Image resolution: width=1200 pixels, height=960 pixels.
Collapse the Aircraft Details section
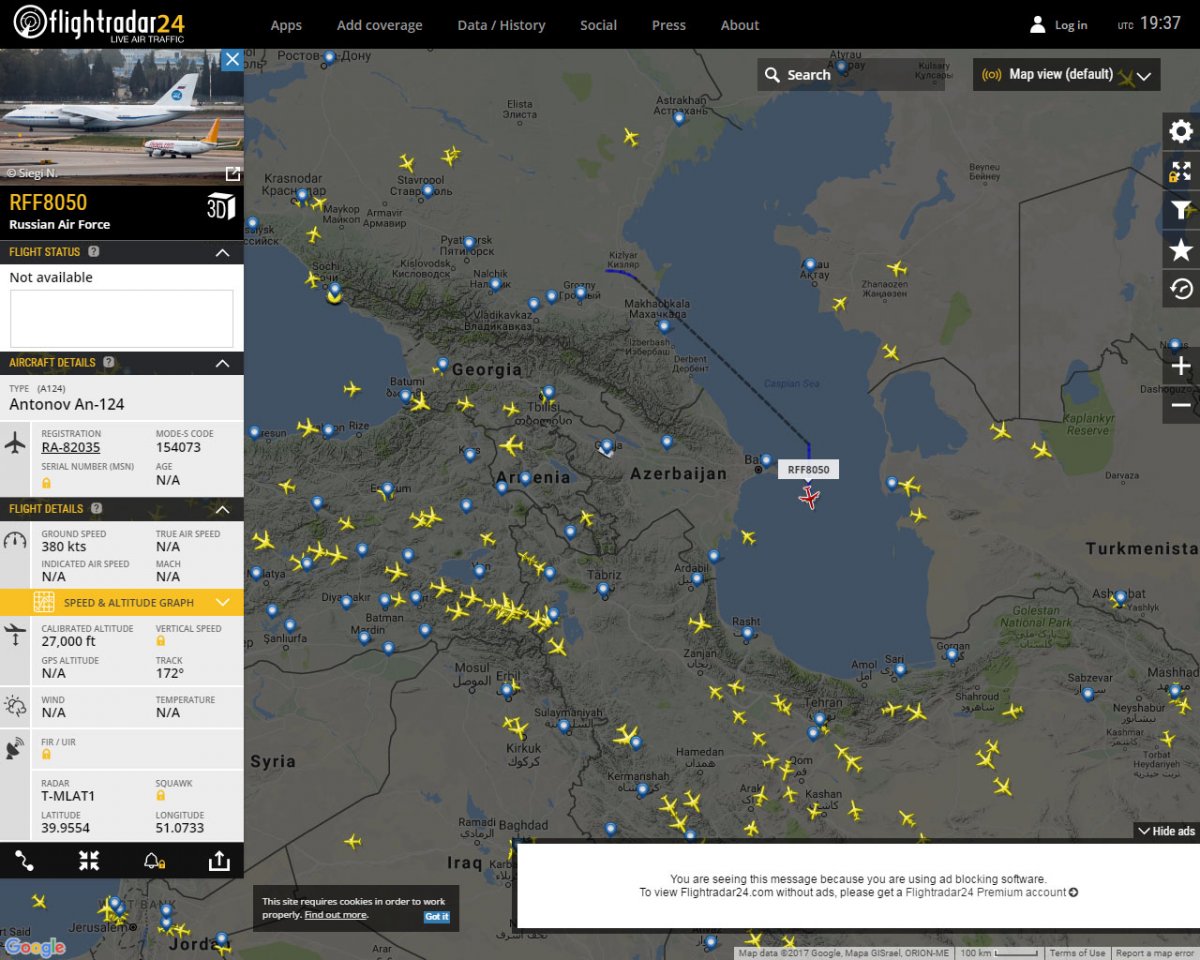pos(223,363)
